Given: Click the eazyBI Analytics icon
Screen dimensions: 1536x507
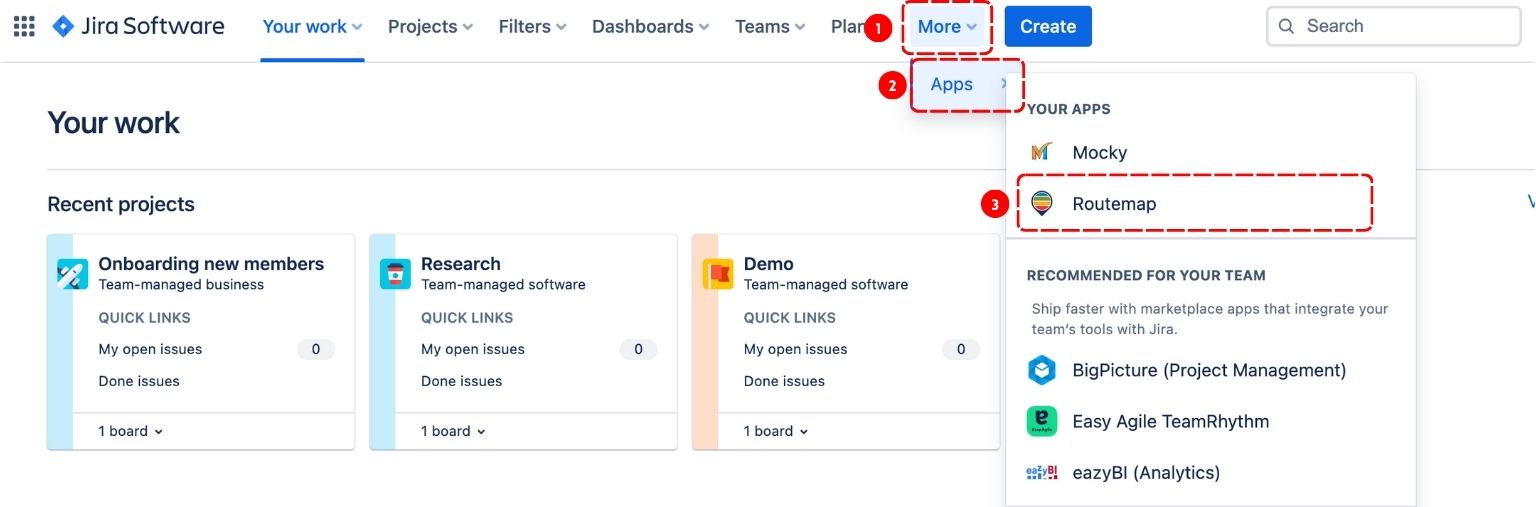Looking at the screenshot, I should (x=1042, y=473).
